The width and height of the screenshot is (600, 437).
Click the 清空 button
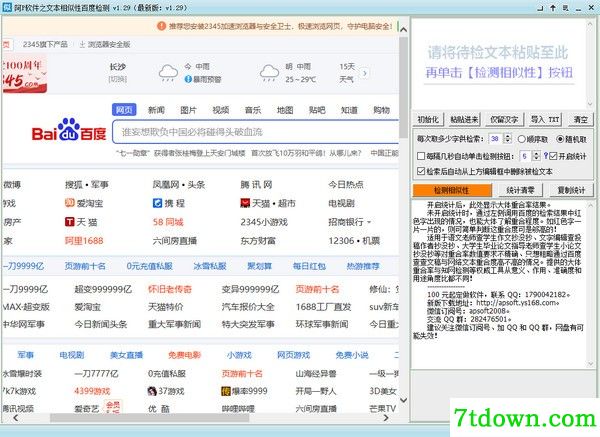[580, 119]
